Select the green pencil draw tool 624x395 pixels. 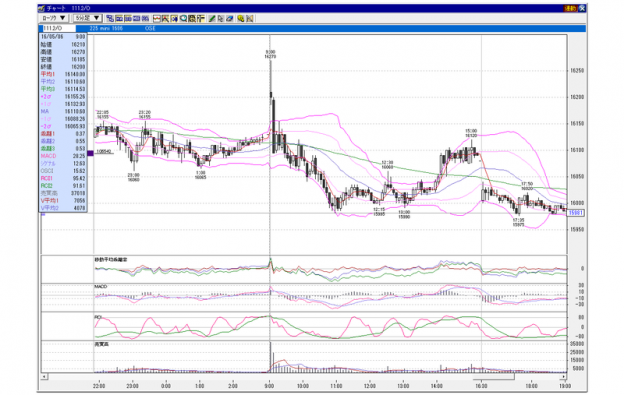[x=212, y=18]
